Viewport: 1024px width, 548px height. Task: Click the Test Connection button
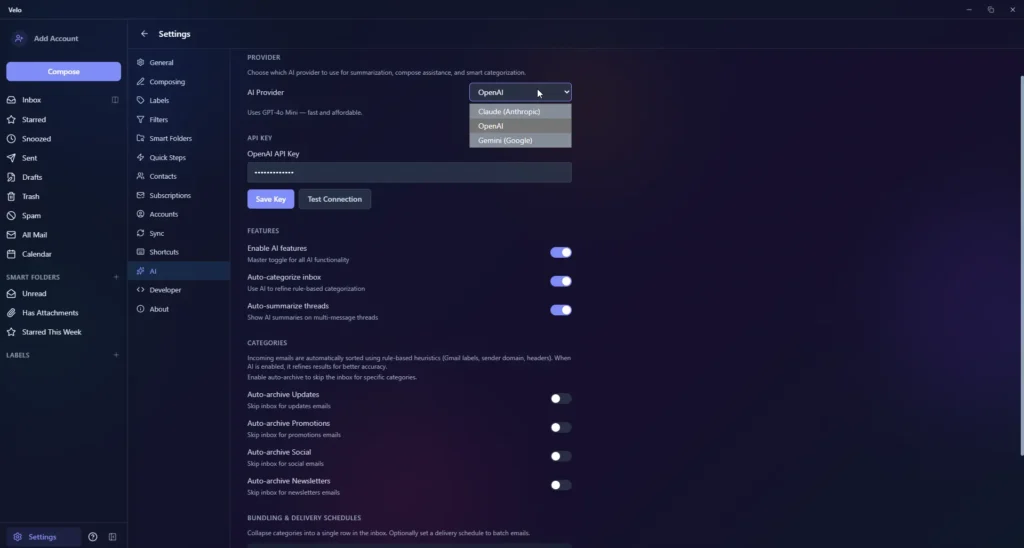334,199
